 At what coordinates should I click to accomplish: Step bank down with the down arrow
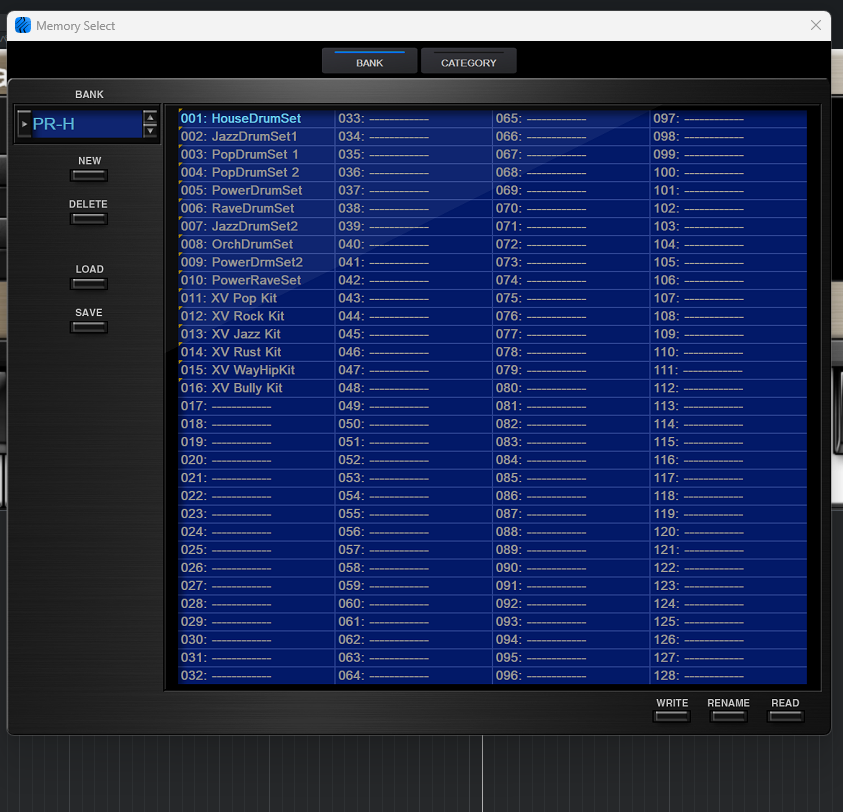150,131
